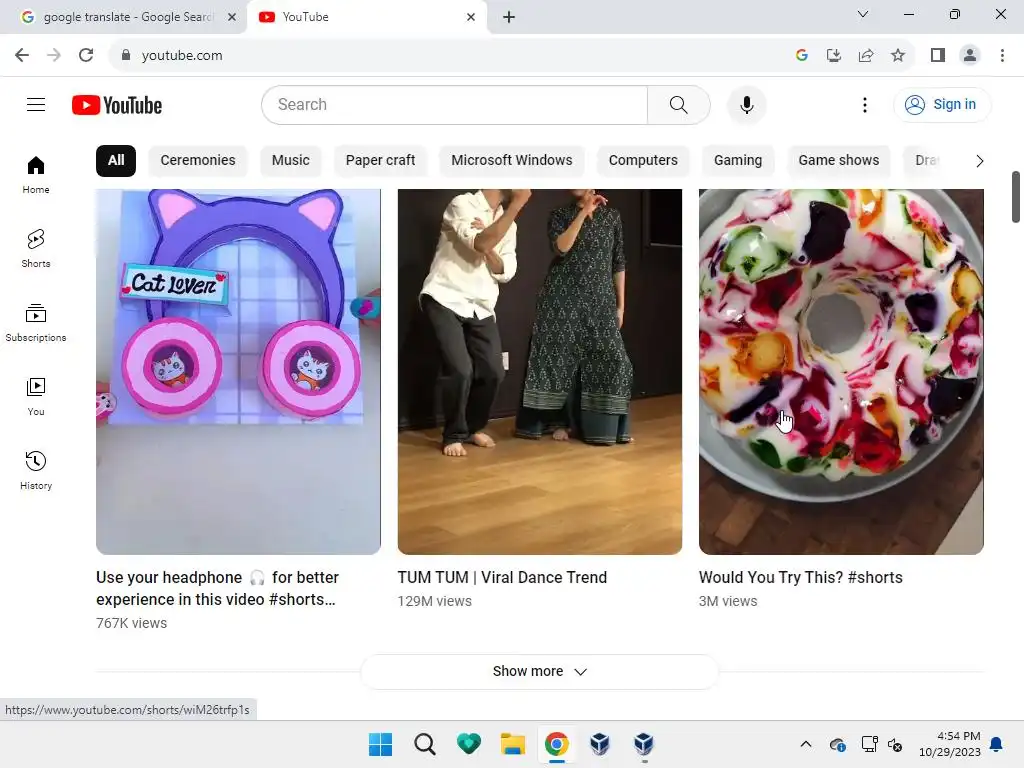Viewport: 1024px width, 768px height.
Task: Click the address bar URL
Action: pyautogui.click(x=182, y=56)
